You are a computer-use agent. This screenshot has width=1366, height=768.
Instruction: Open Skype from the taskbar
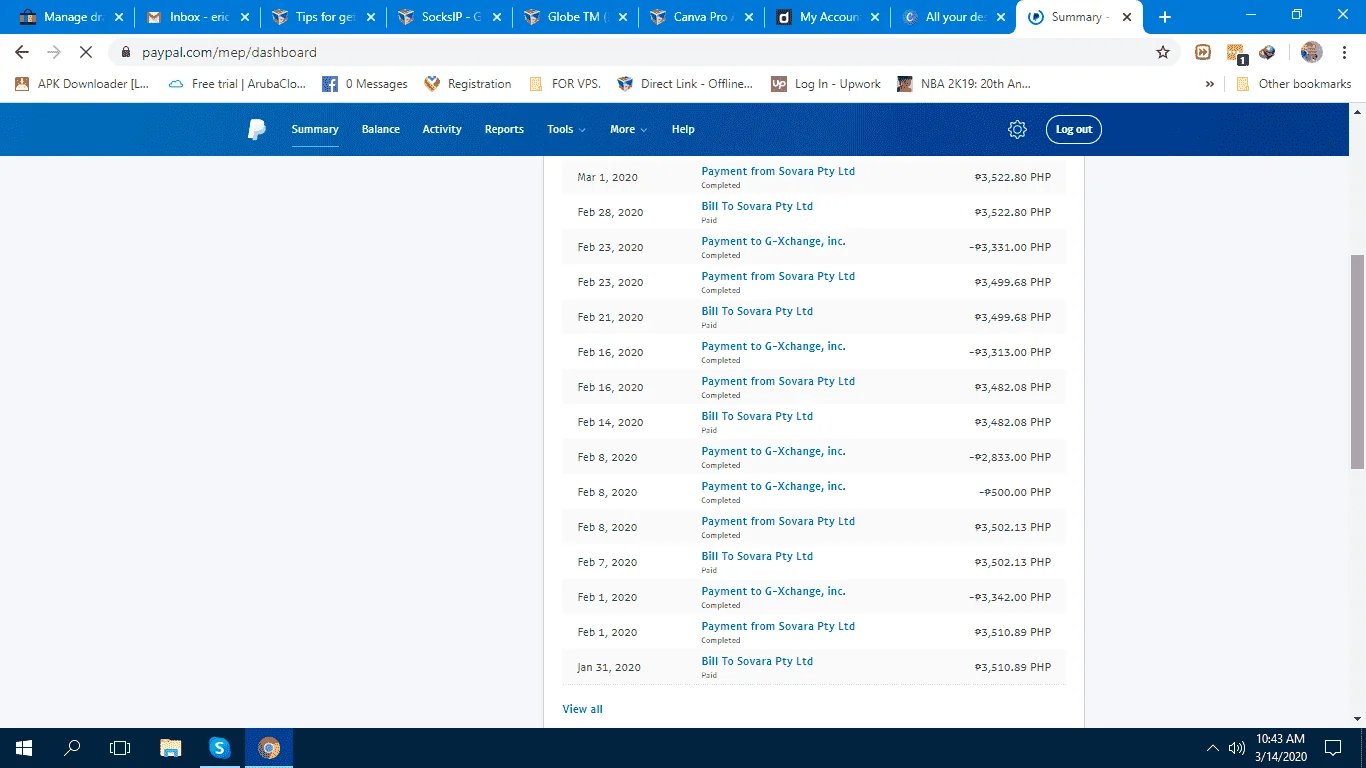(x=220, y=748)
